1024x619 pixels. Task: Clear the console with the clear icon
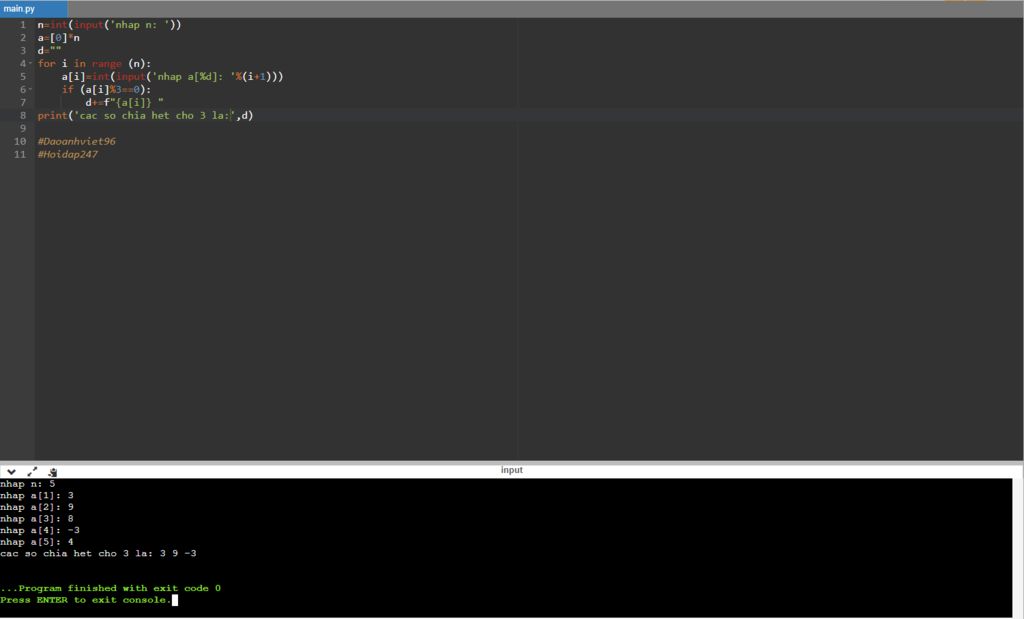(52, 471)
